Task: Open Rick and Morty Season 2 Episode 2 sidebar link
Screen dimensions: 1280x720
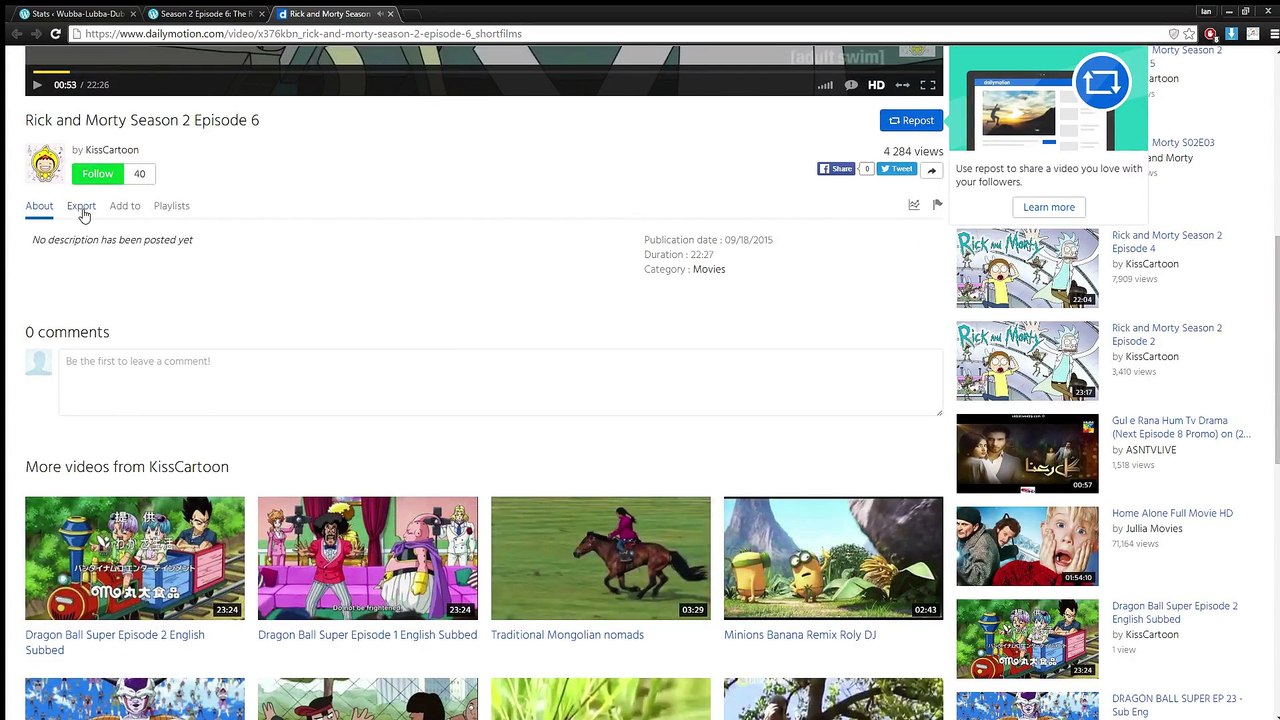Action: point(1167,334)
